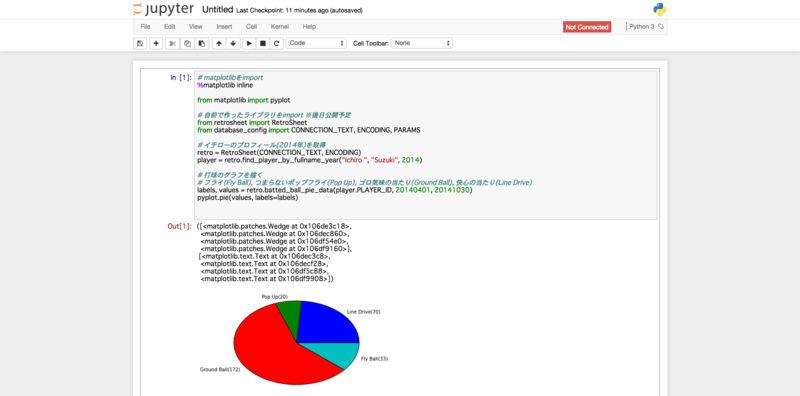This screenshot has height=396, width=800.
Task: Cut selected cell with the scissors icon
Action: (172, 43)
